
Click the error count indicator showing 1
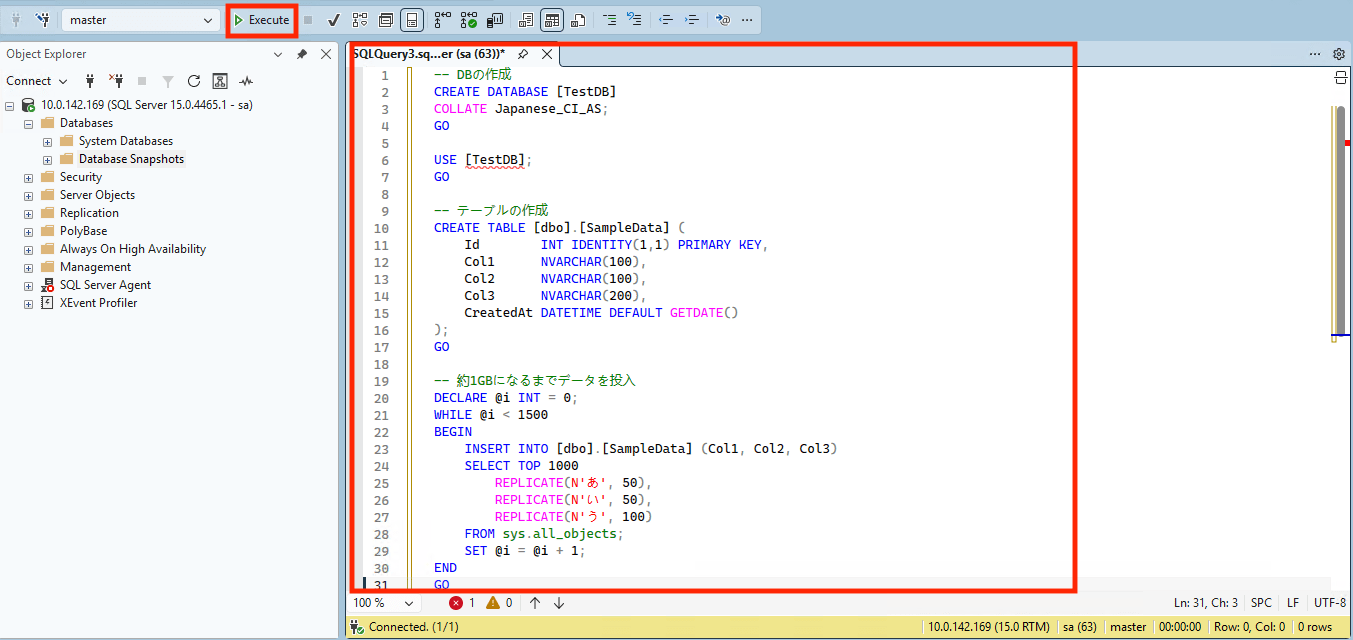462,603
